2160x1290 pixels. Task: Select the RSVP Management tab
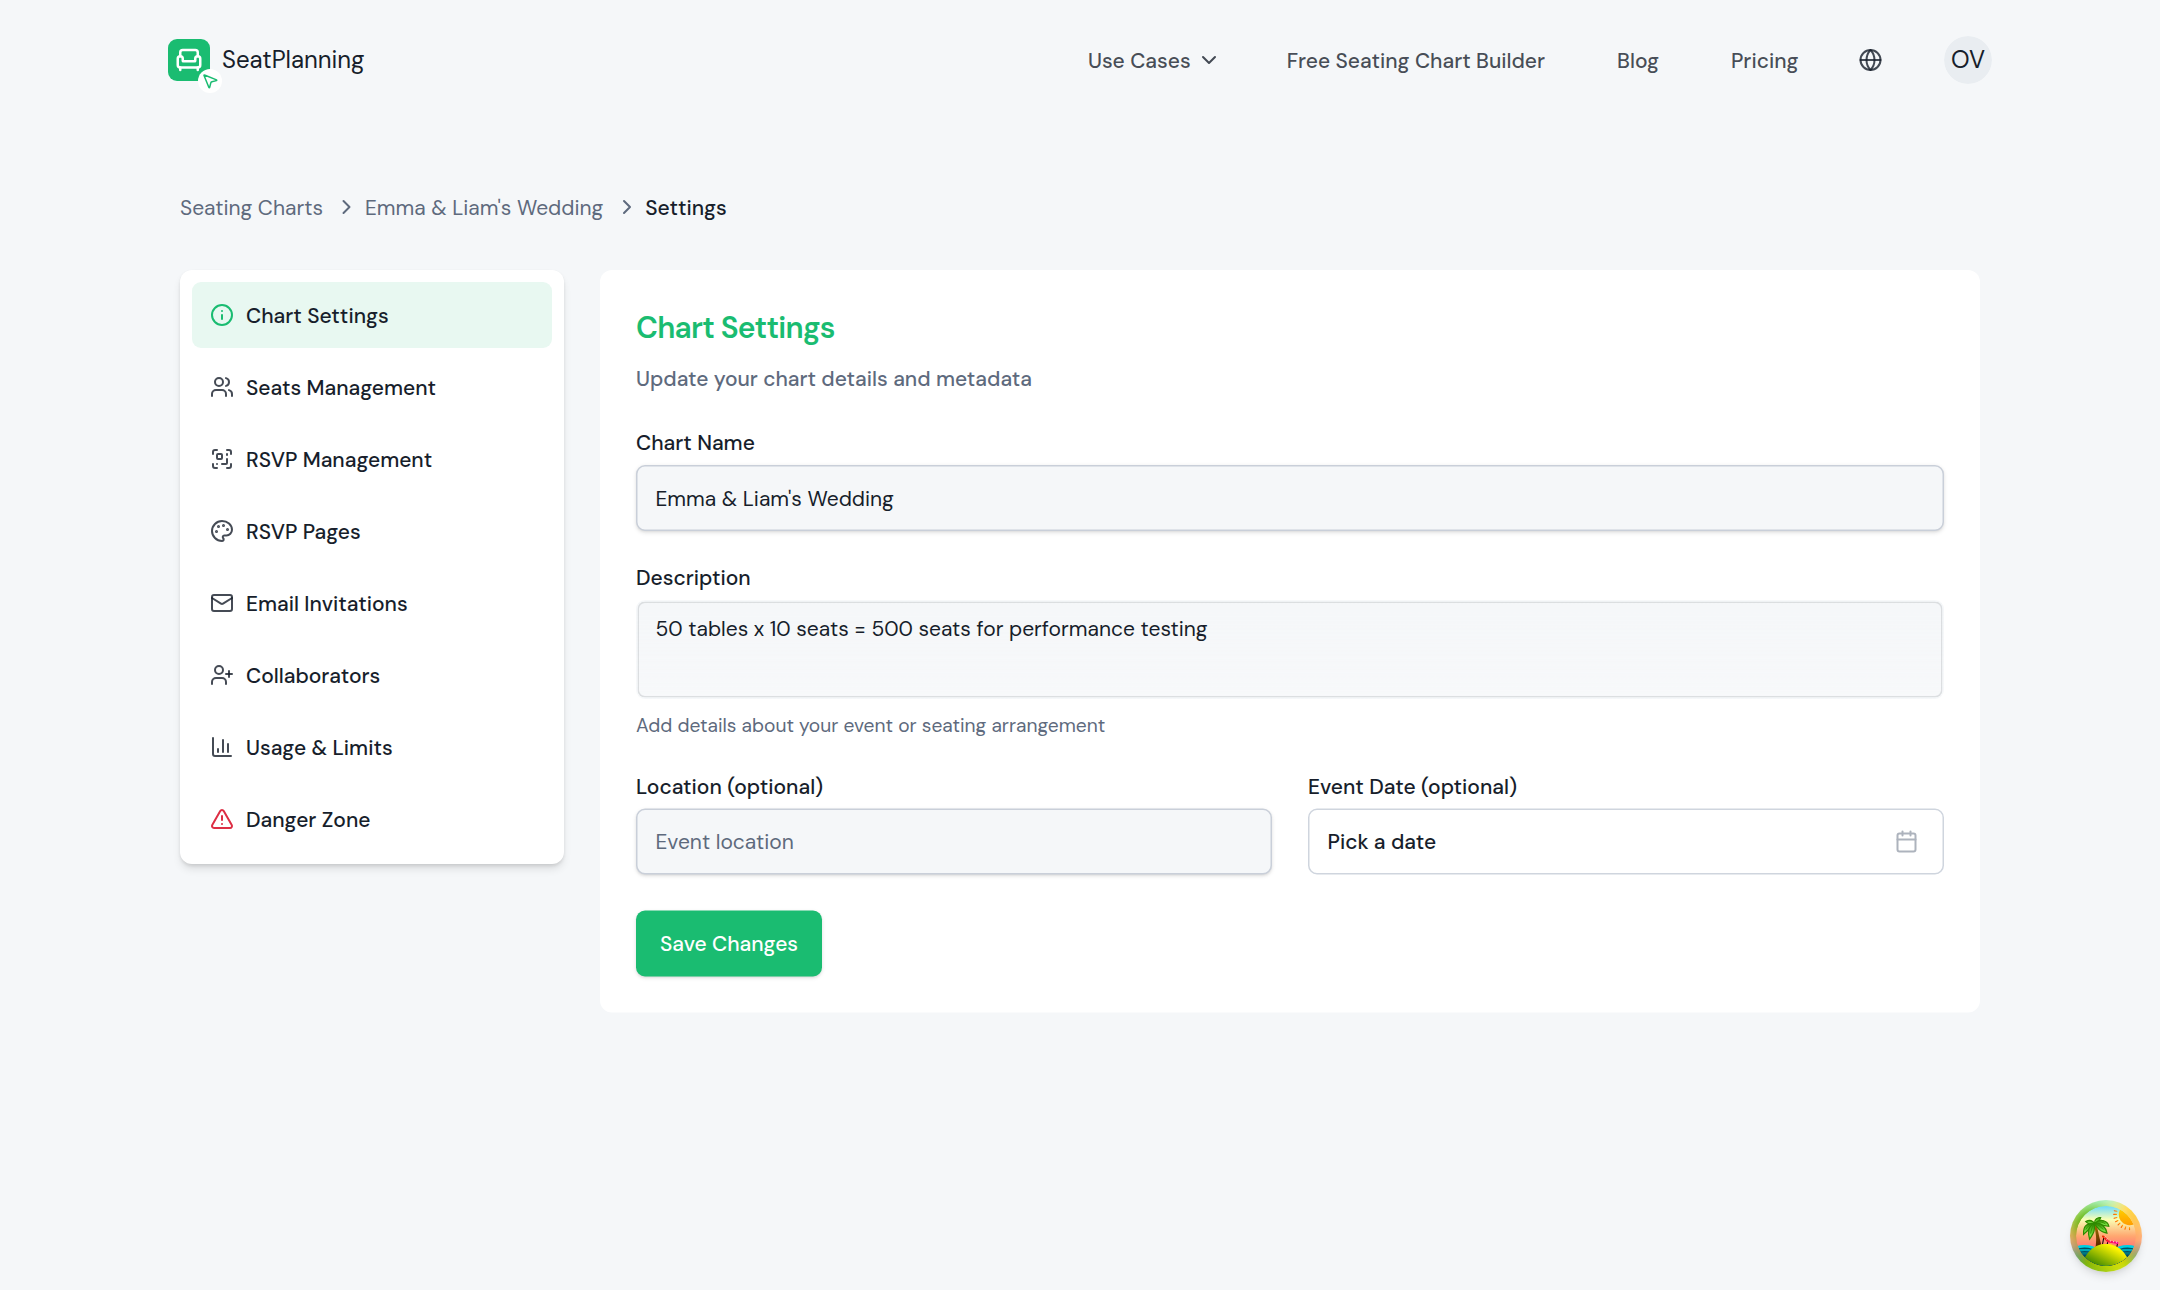(x=372, y=459)
